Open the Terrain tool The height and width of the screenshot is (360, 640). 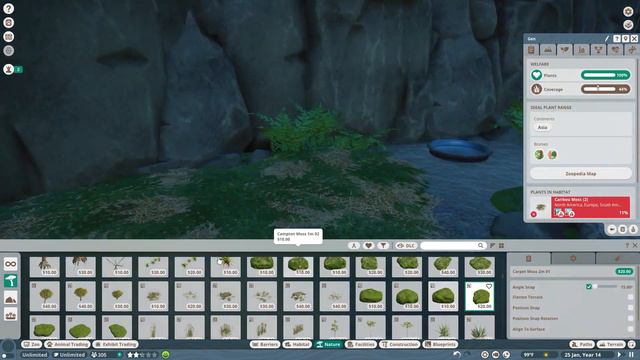[611, 344]
